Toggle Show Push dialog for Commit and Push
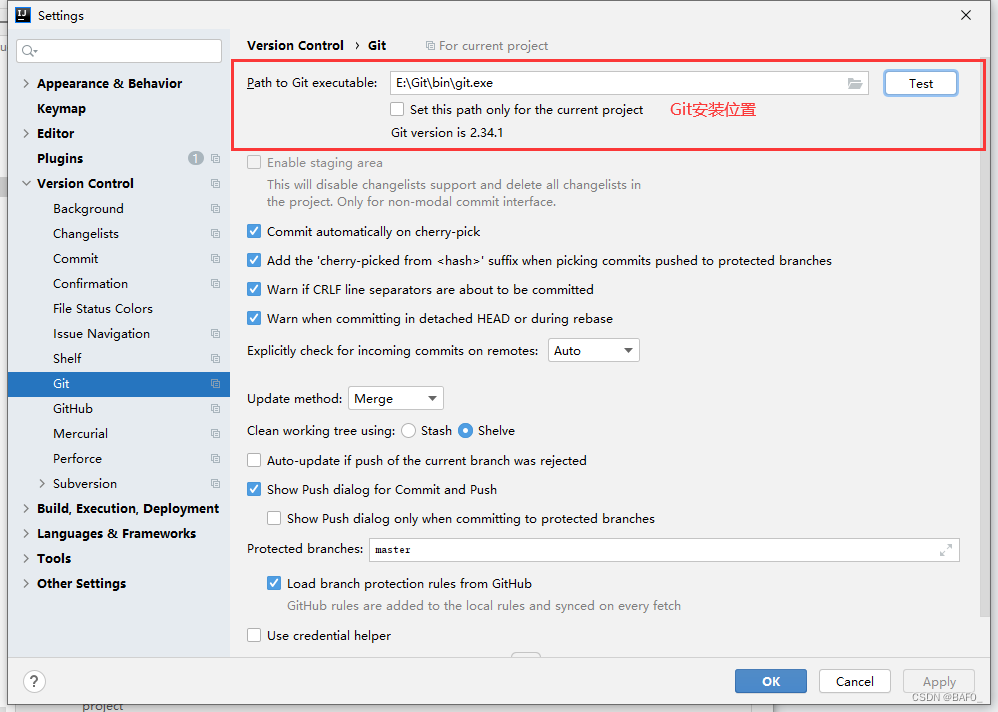 [254, 489]
